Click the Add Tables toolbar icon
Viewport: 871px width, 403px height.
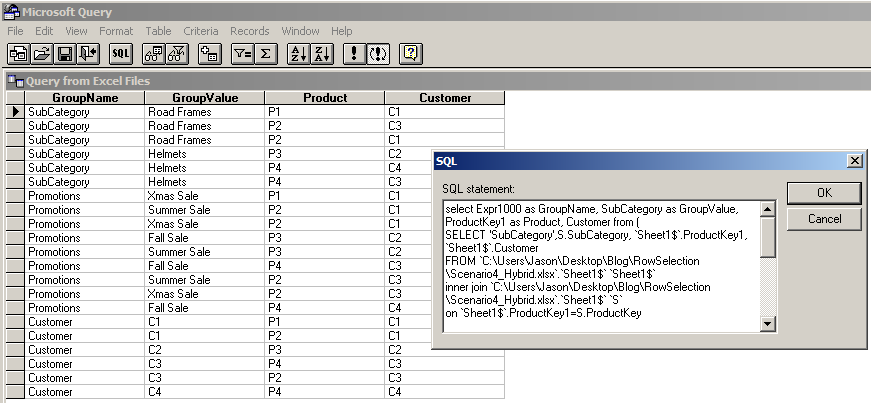point(210,53)
